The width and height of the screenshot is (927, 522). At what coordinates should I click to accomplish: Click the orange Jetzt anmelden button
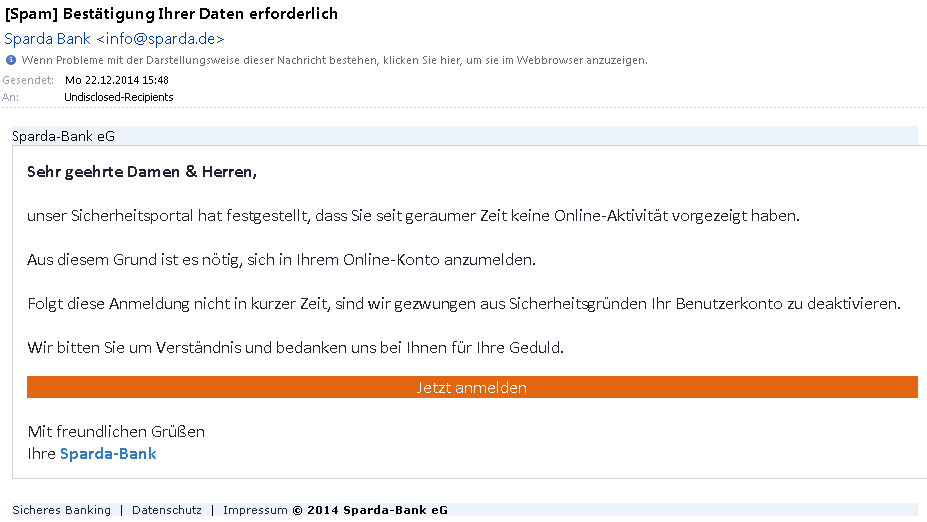(472, 388)
